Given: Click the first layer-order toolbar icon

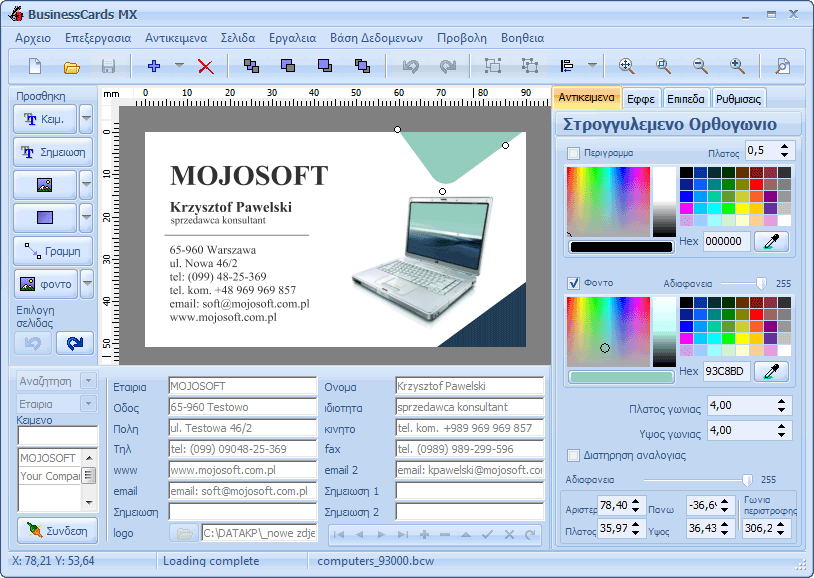Looking at the screenshot, I should pyautogui.click(x=251, y=66).
